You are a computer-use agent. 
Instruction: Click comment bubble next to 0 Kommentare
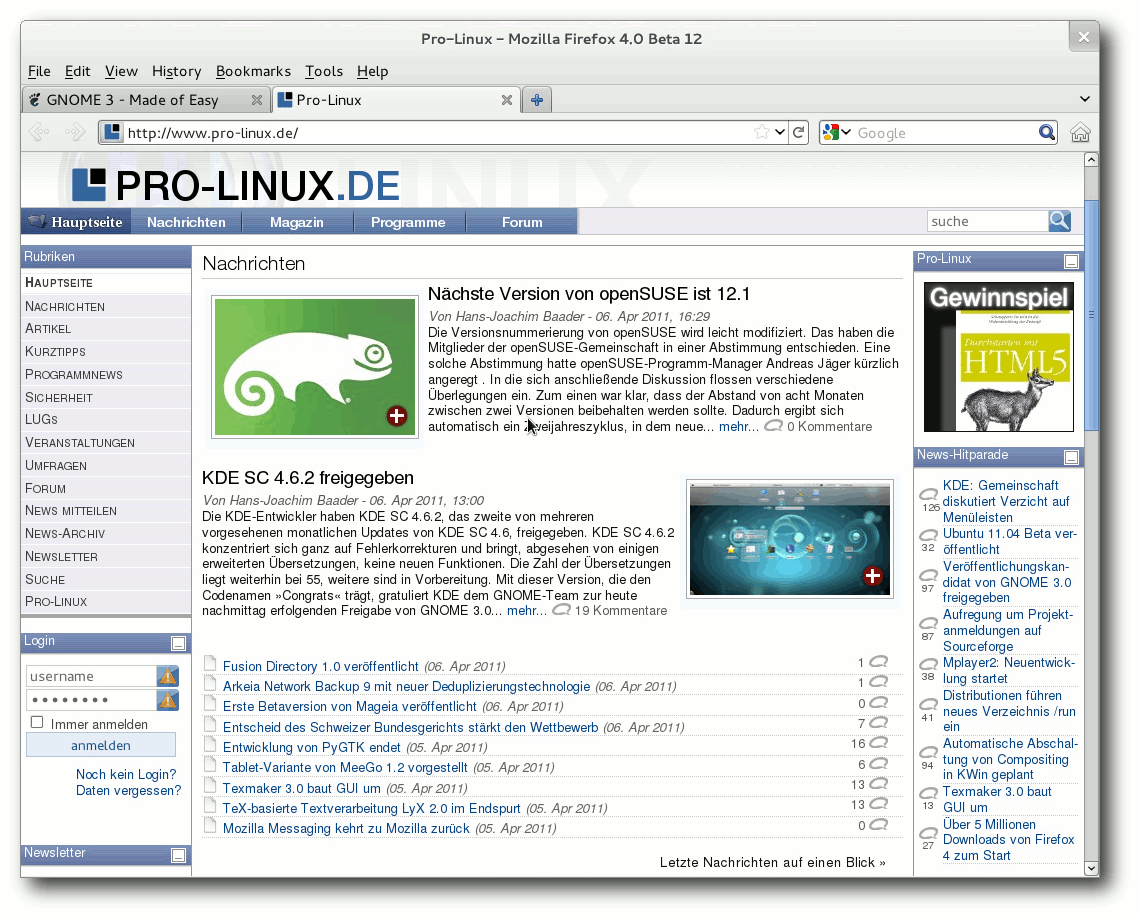pyautogui.click(x=774, y=426)
